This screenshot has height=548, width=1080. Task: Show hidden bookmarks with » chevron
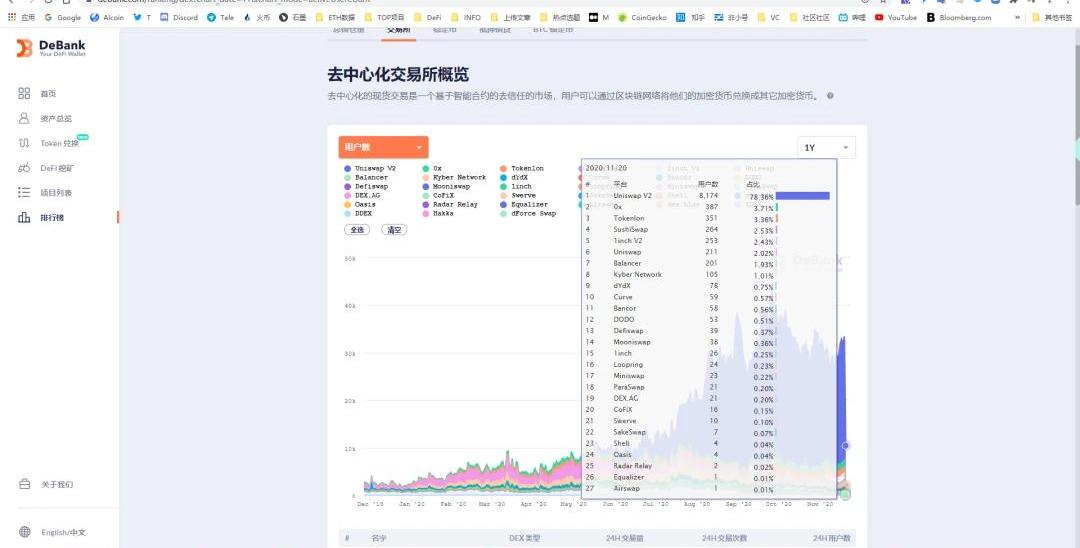pyautogui.click(x=1017, y=17)
